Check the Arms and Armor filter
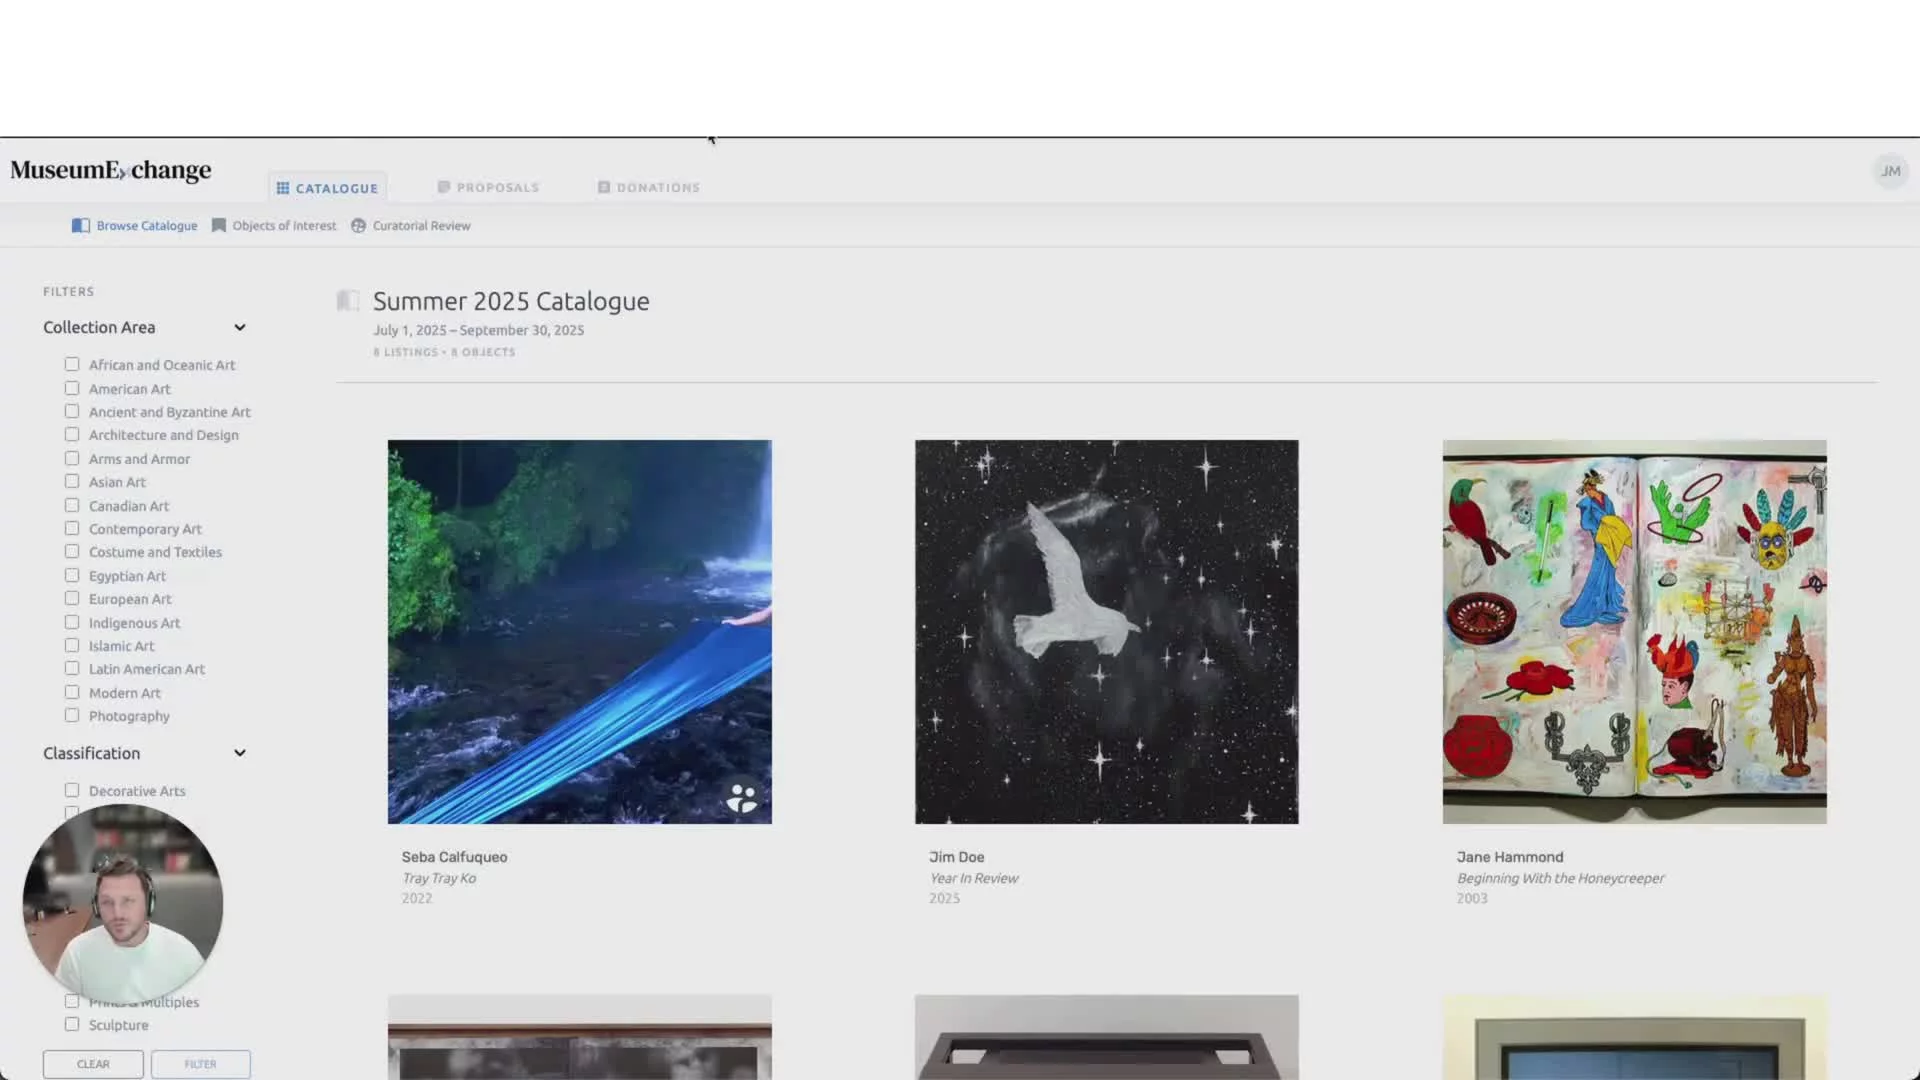This screenshot has height=1080, width=1920. (x=72, y=459)
